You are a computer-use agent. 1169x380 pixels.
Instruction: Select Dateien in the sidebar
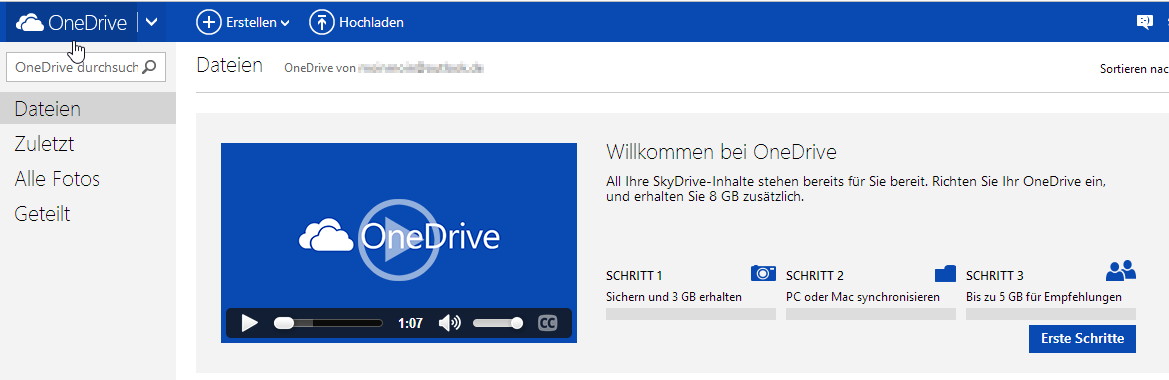pos(88,109)
